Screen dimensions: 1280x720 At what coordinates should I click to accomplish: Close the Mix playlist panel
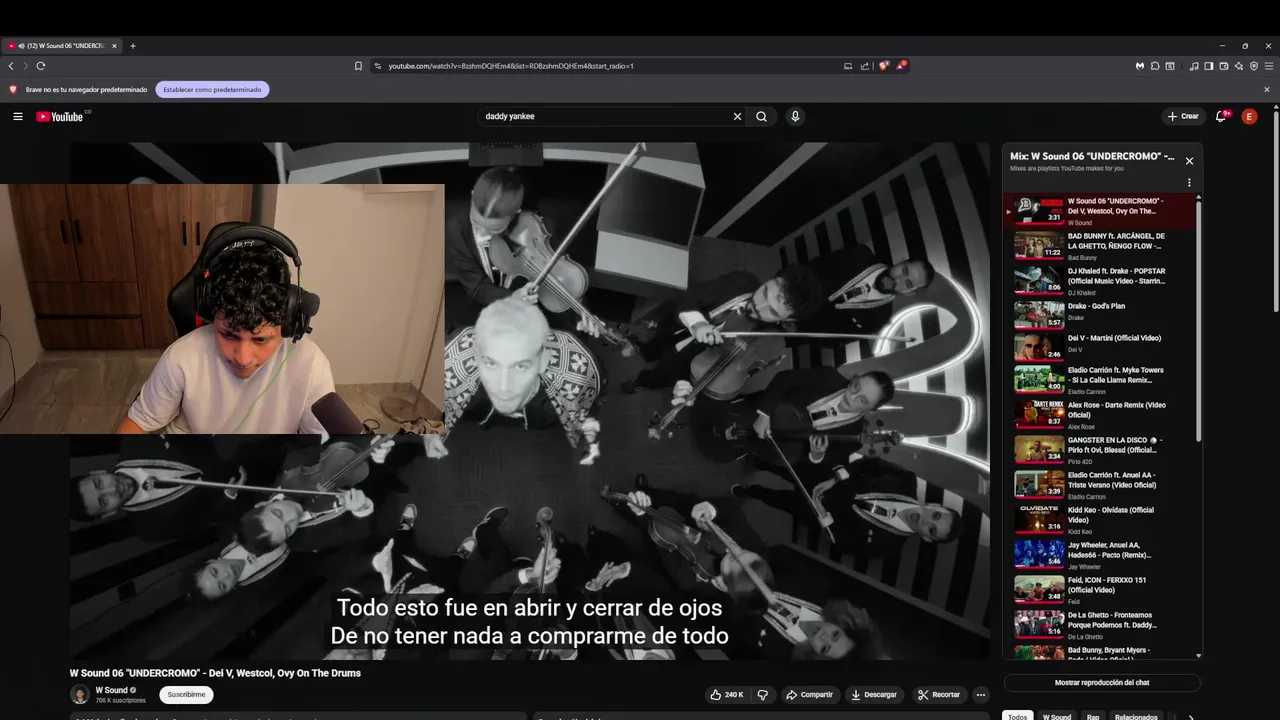(x=1189, y=160)
